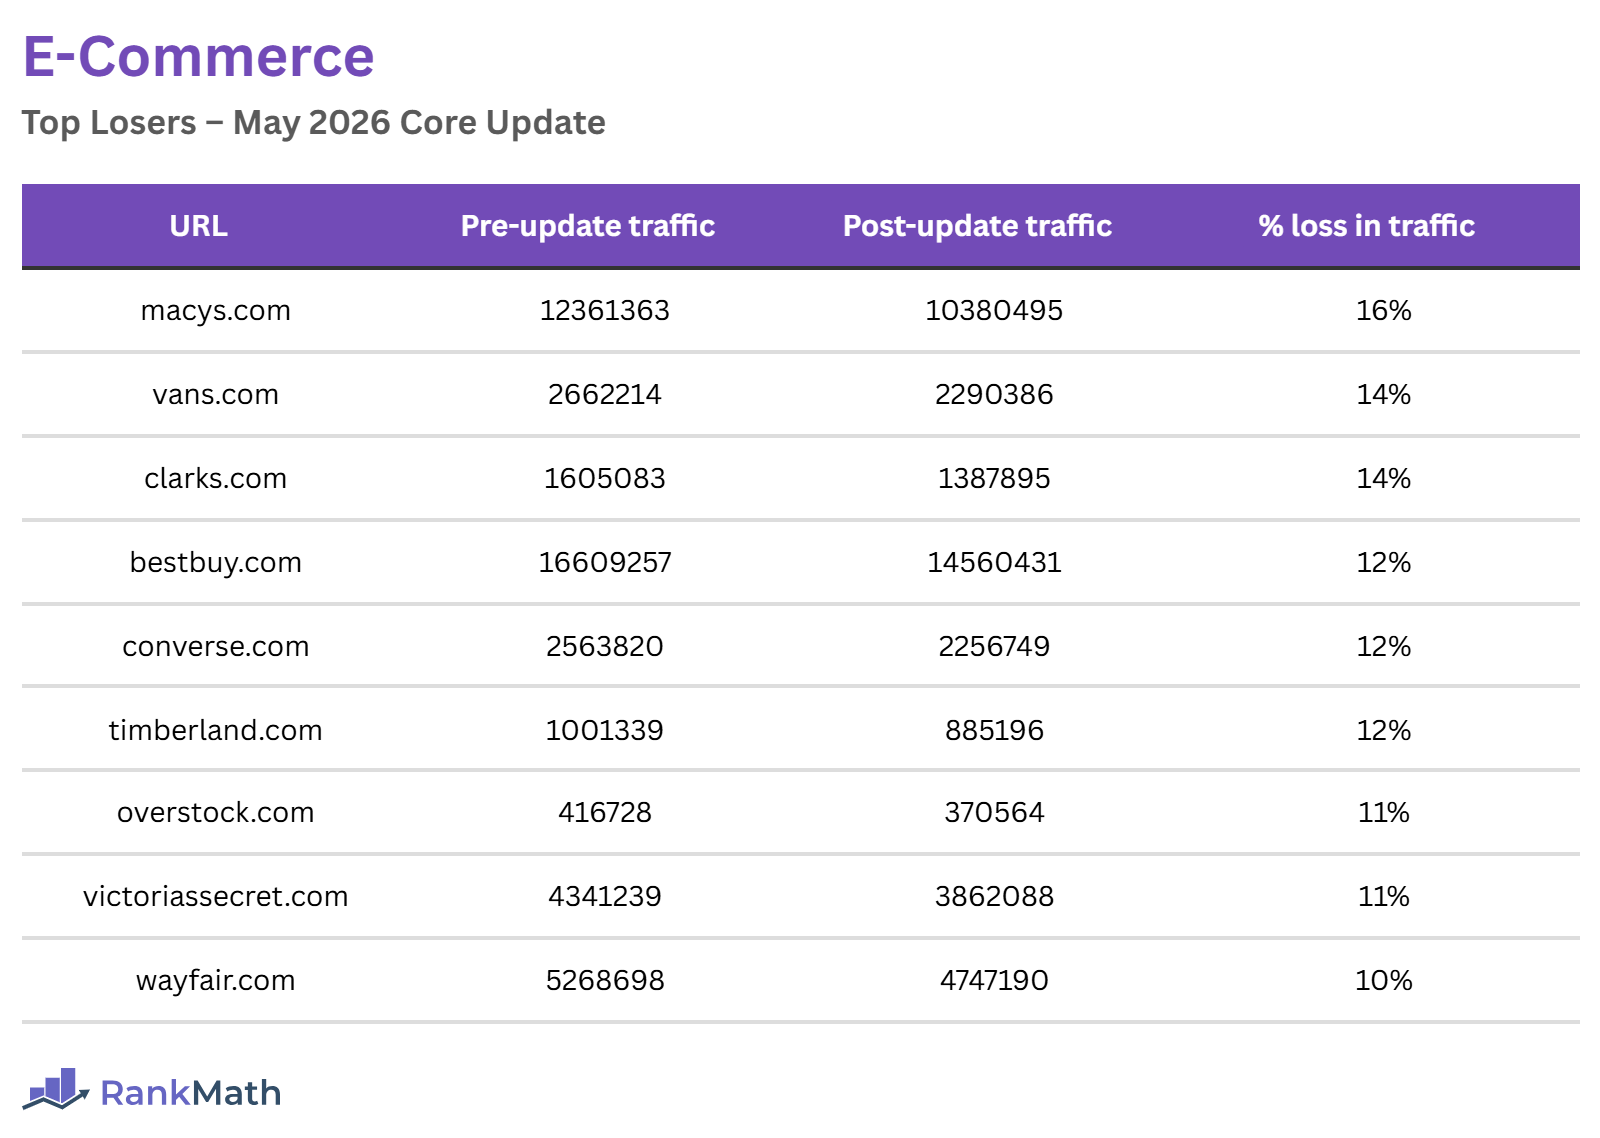Click the RankMath brand name text
The image size is (1600, 1138).
[x=191, y=1093]
